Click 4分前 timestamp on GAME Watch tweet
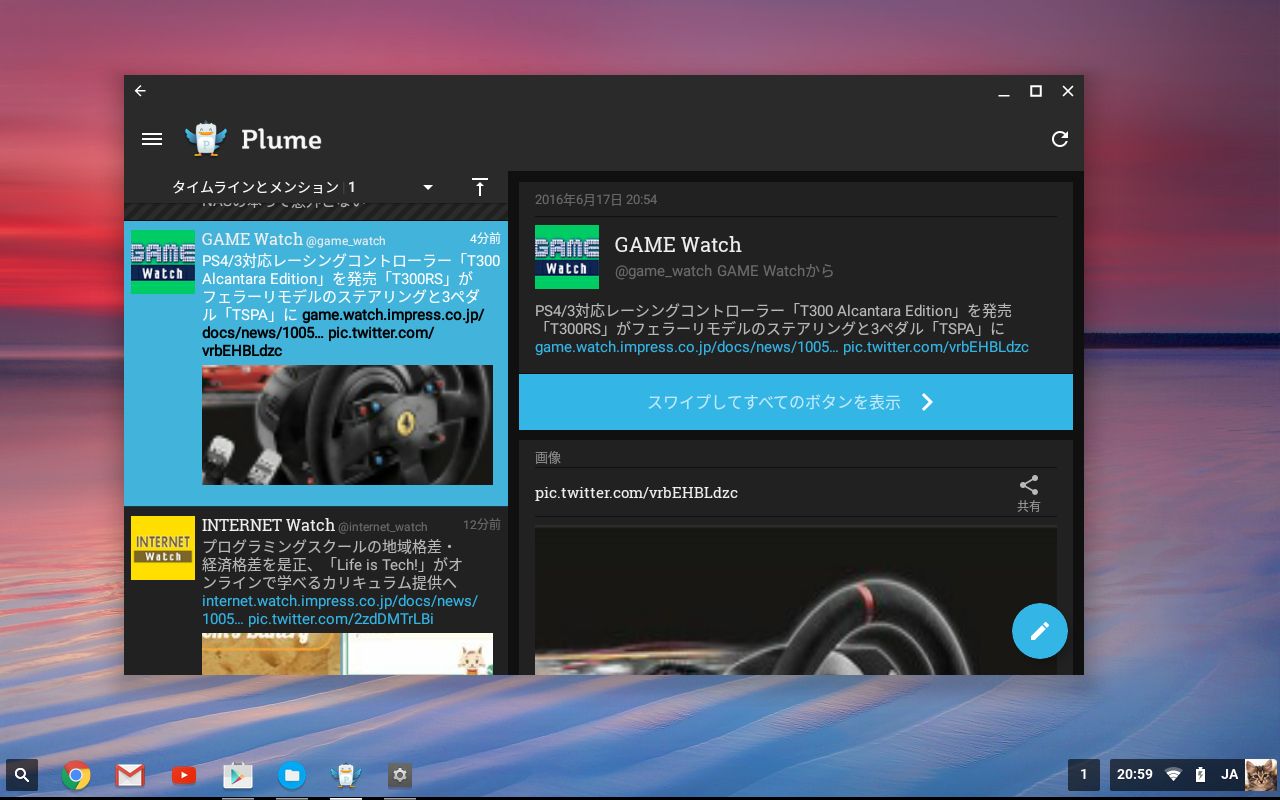The image size is (1280, 800). coord(485,239)
